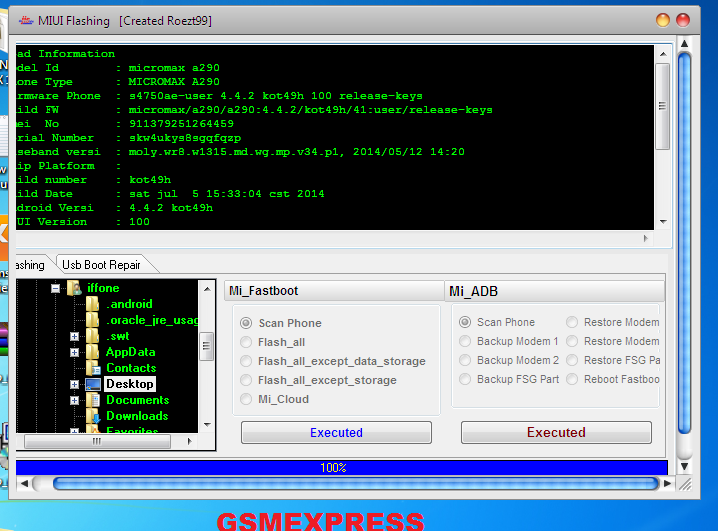718x531 pixels.
Task: Click the folder tree right scroll arrow
Action: pyautogui.click(x=189, y=441)
